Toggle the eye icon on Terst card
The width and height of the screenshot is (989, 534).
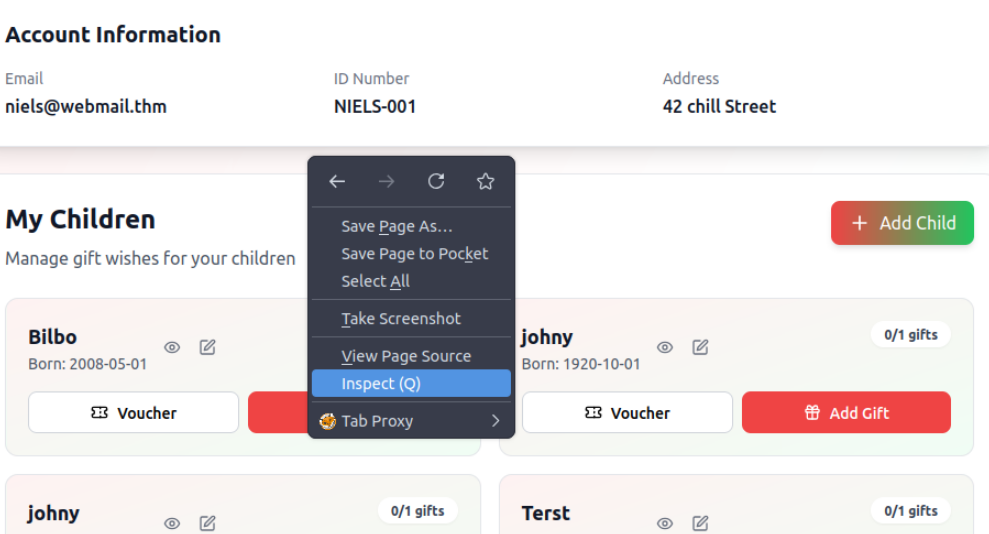(665, 523)
